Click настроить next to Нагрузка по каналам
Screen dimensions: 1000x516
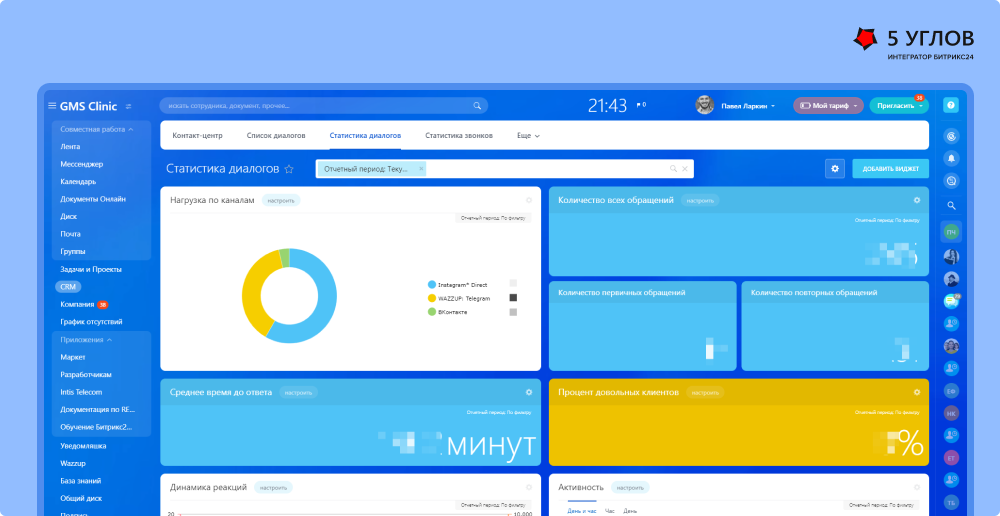pyautogui.click(x=281, y=200)
